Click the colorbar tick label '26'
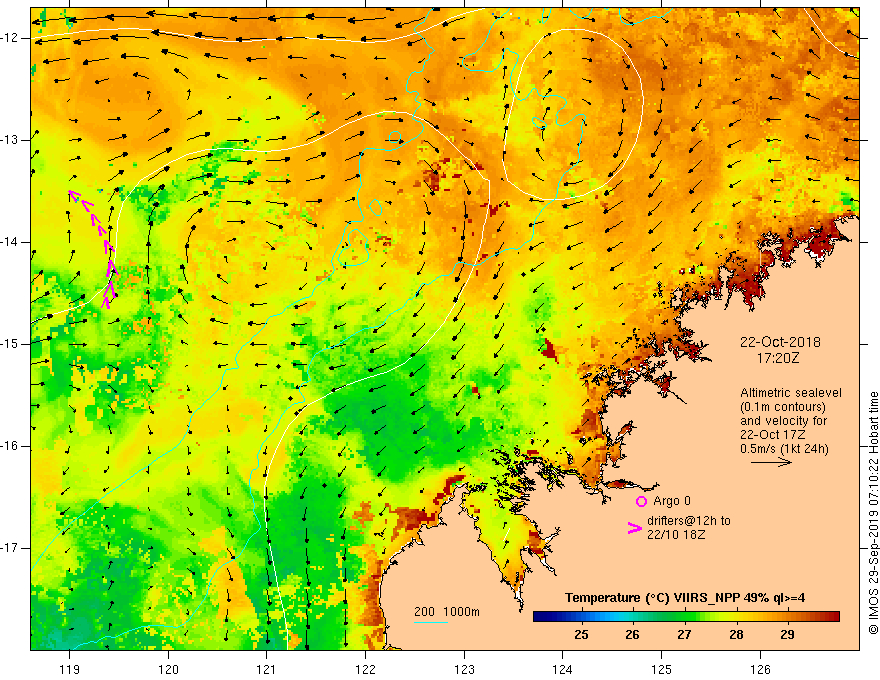Viewport: 880px width, 680px height. 632,635
